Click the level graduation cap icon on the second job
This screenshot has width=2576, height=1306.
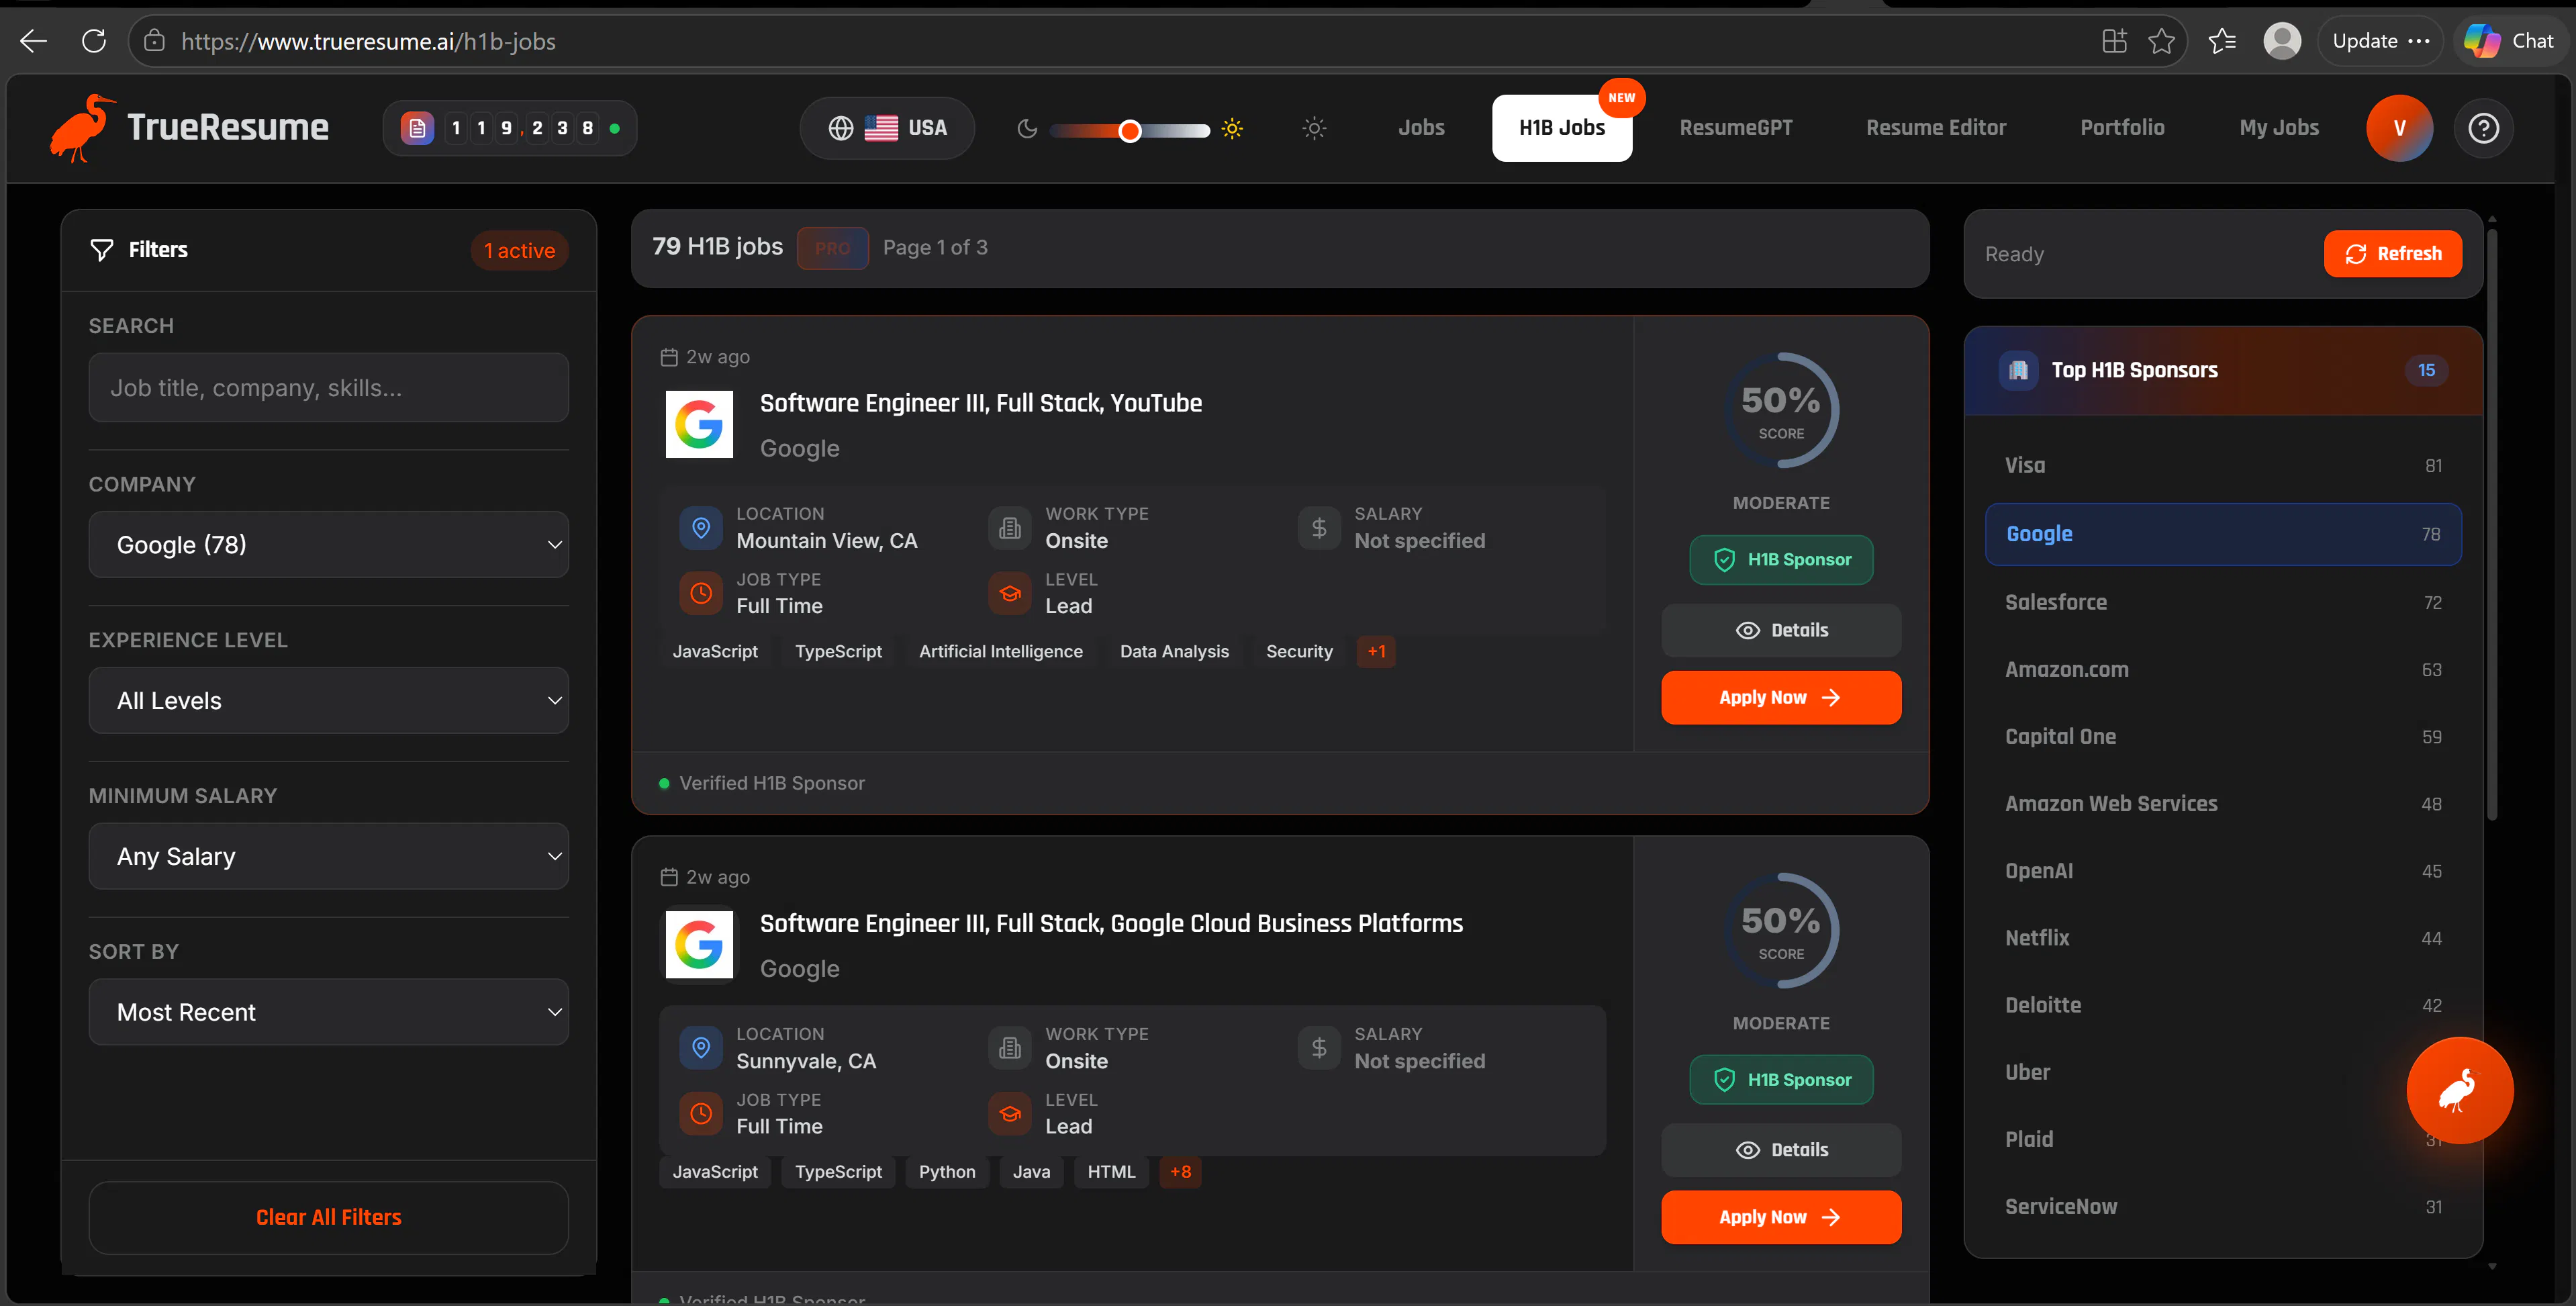point(1010,1113)
